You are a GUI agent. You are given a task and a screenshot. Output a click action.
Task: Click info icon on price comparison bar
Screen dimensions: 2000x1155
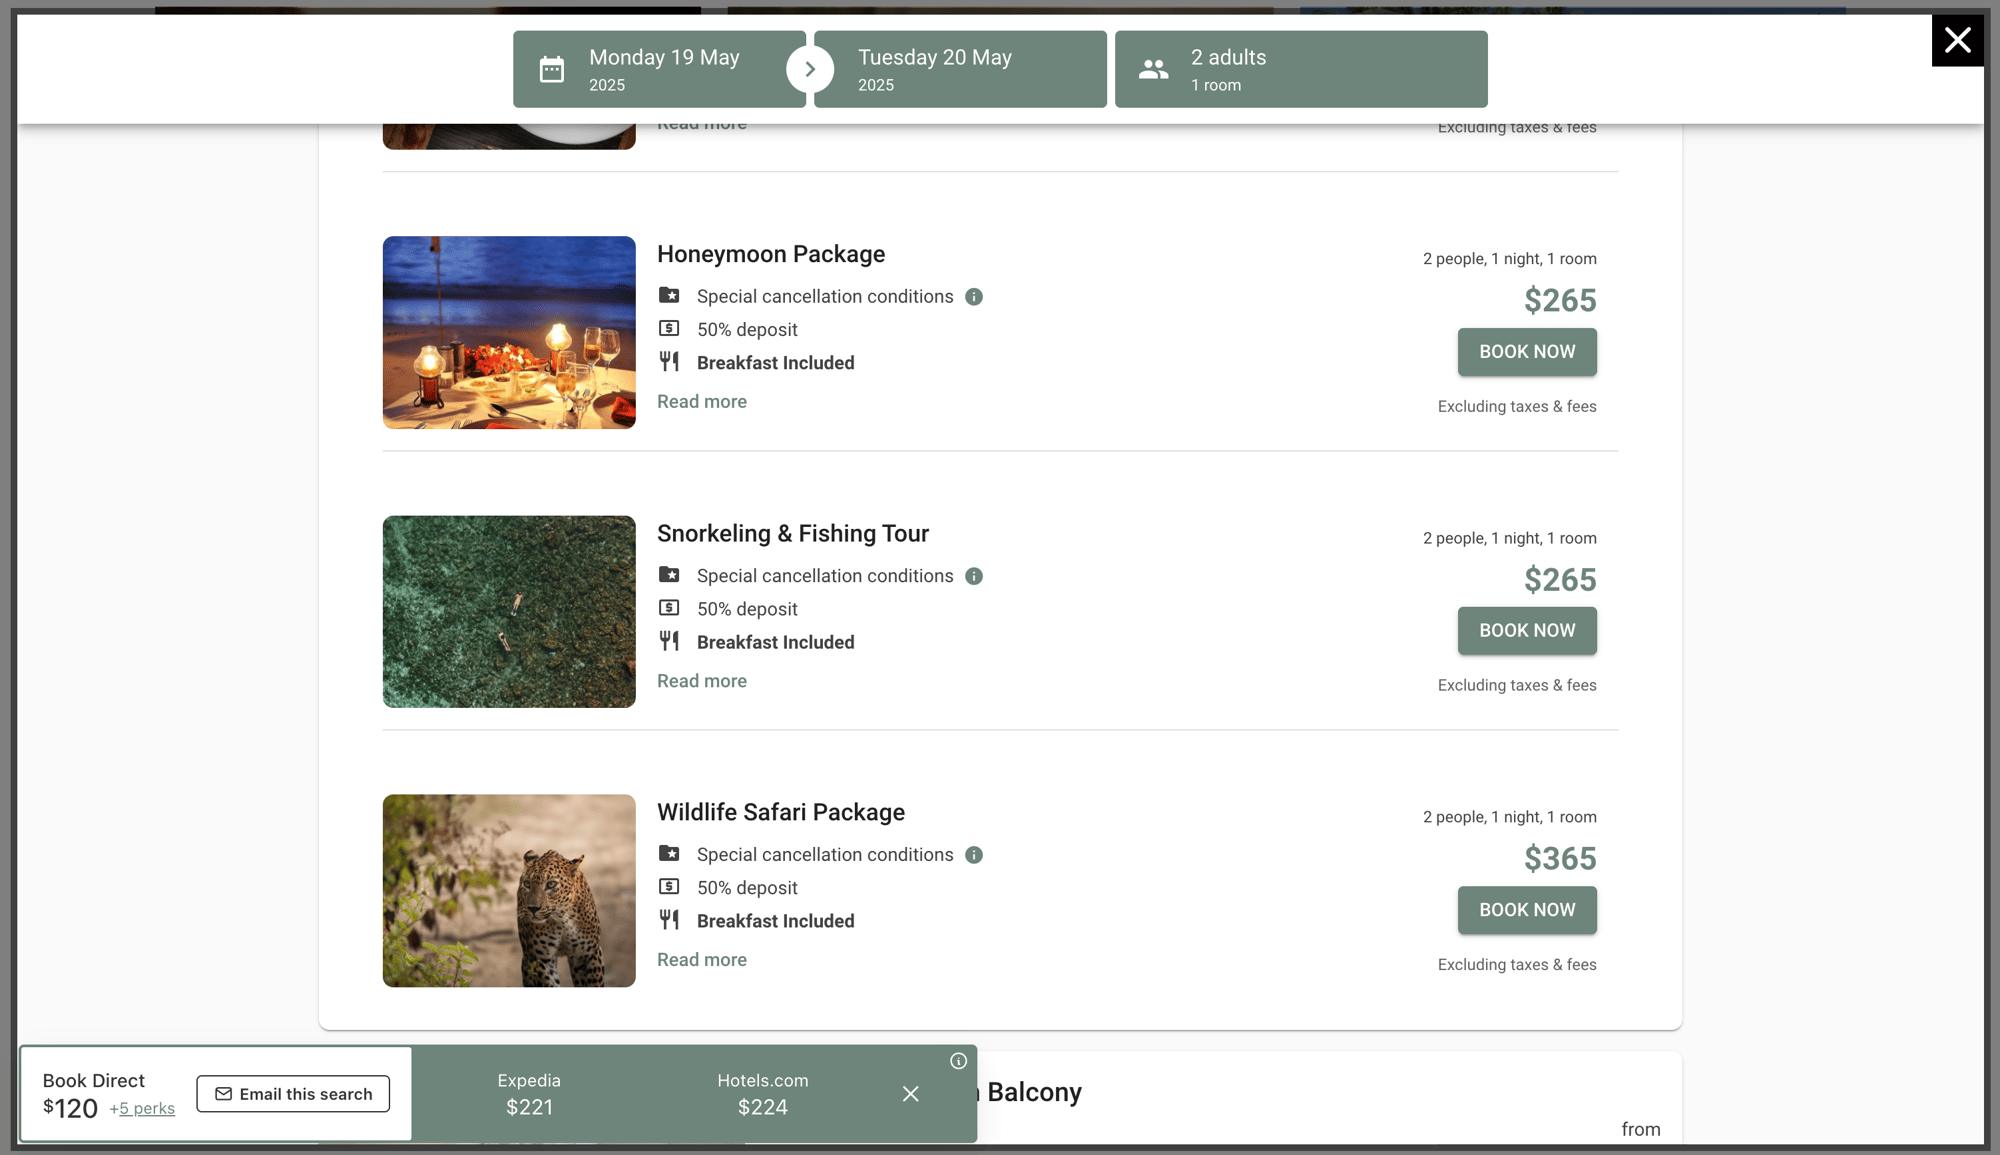pyautogui.click(x=958, y=1061)
